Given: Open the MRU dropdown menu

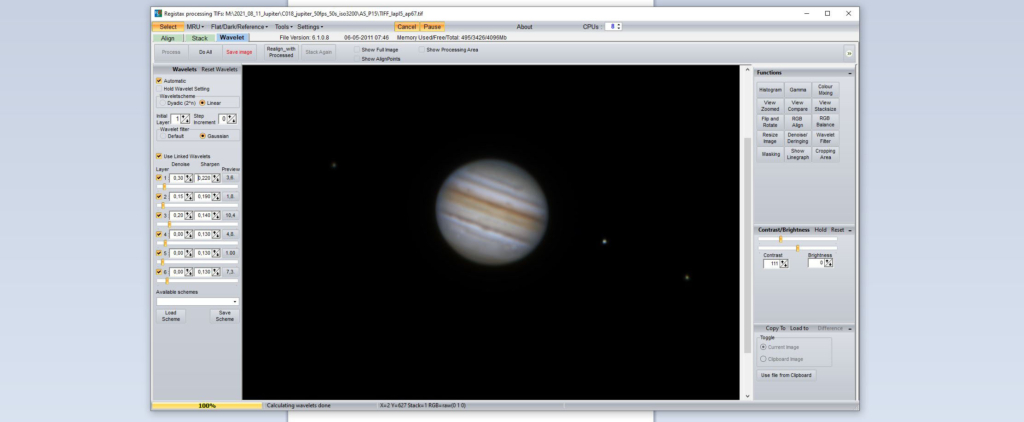Looking at the screenshot, I should click(x=195, y=27).
